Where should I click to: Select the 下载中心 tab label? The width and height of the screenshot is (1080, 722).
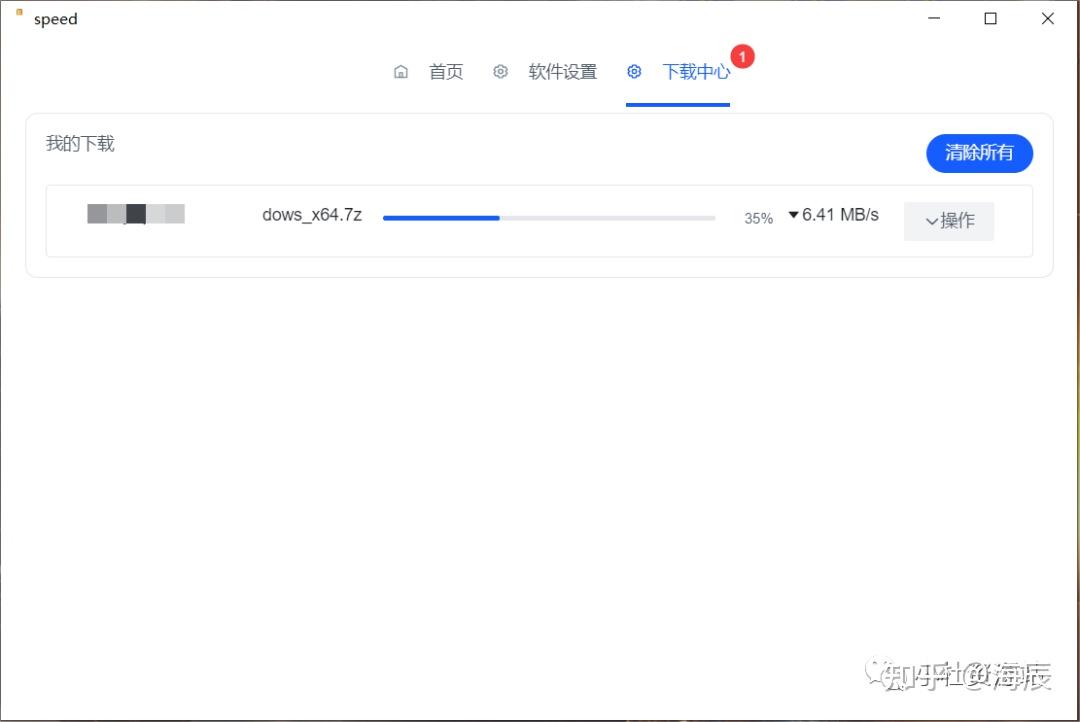coord(696,72)
